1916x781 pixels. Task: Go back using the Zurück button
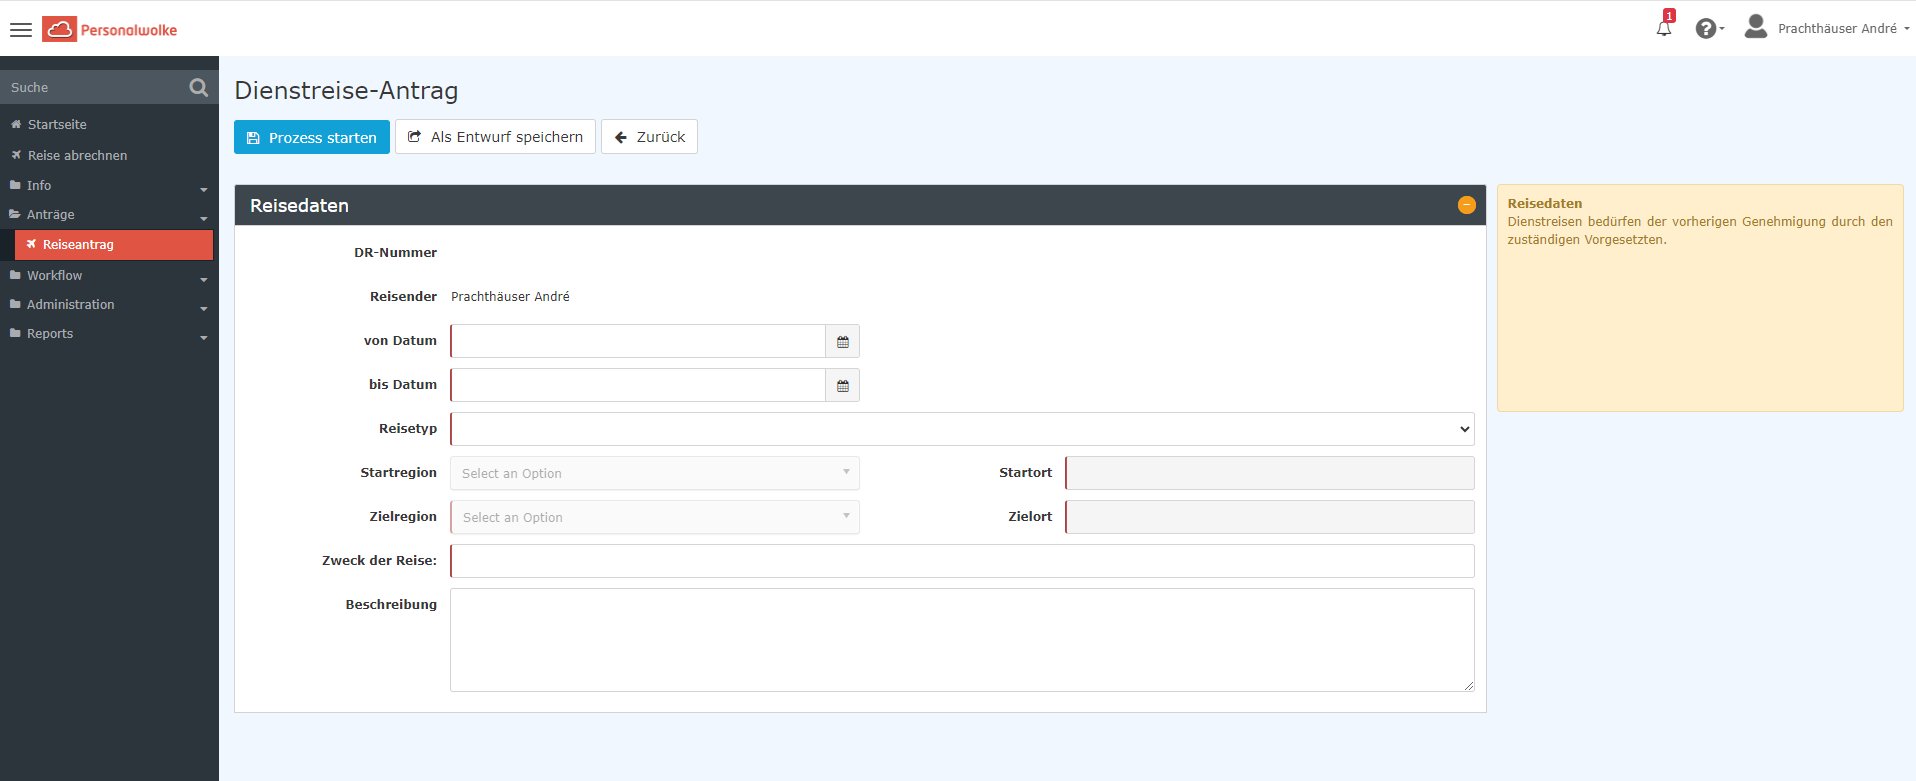[649, 137]
